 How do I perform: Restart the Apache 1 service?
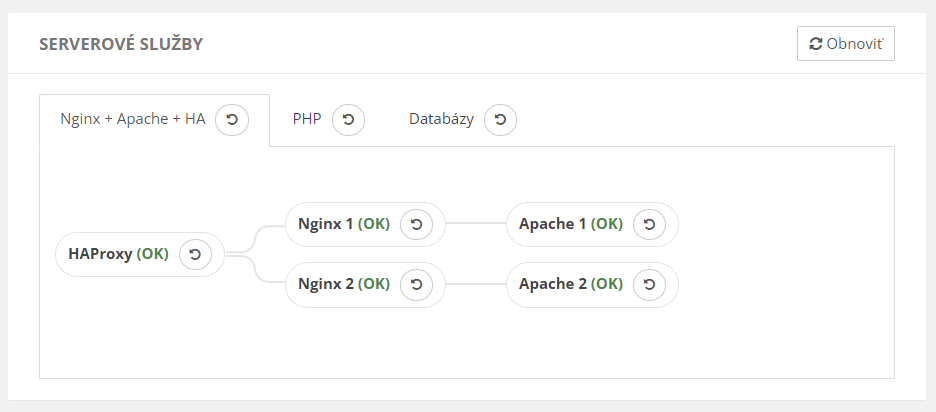tap(649, 225)
